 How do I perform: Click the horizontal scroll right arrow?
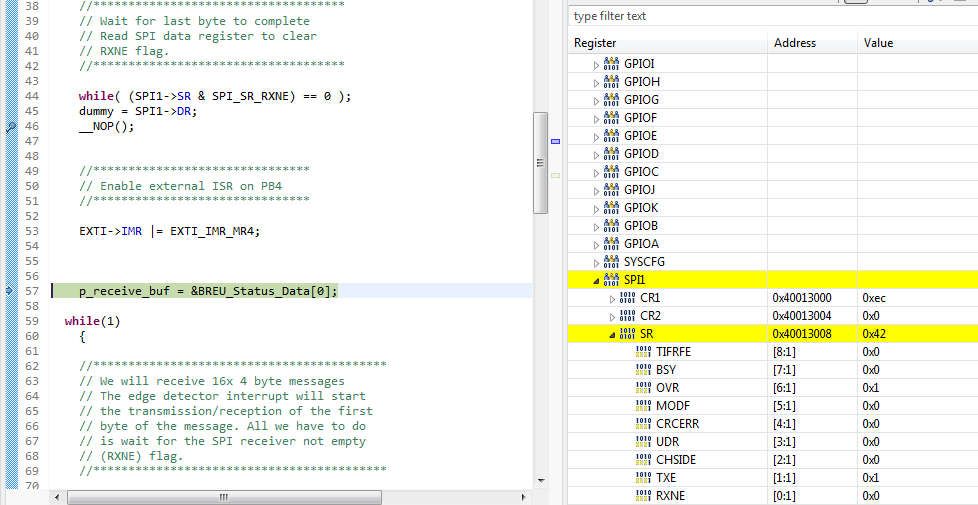523,498
